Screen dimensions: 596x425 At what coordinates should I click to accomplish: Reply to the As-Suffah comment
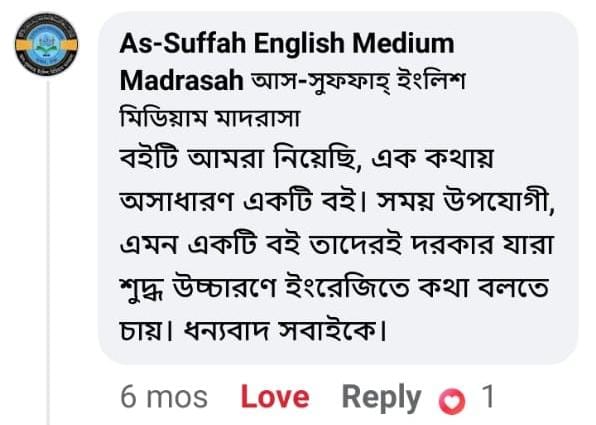[381, 398]
